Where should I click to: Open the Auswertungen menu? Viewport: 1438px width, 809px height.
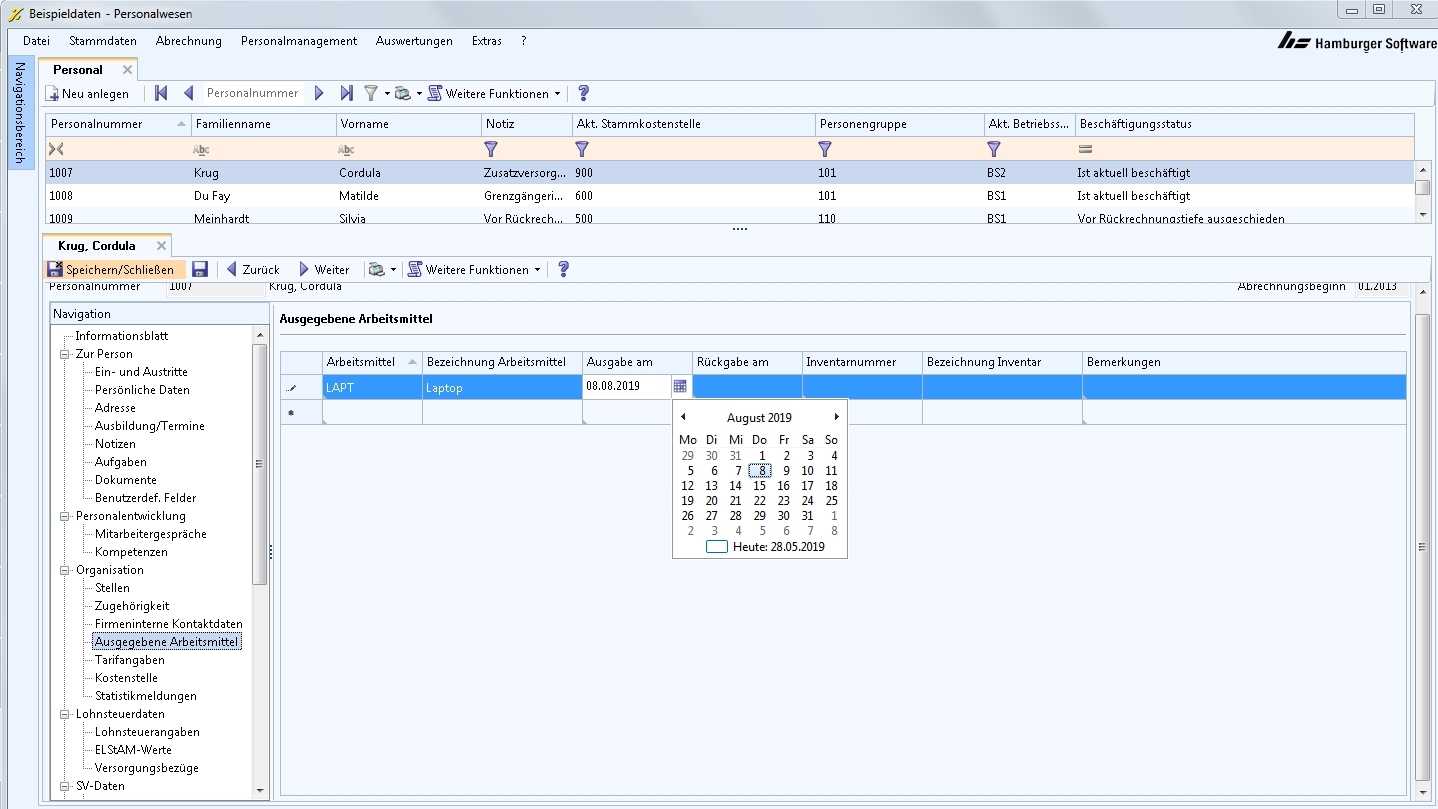tap(414, 41)
